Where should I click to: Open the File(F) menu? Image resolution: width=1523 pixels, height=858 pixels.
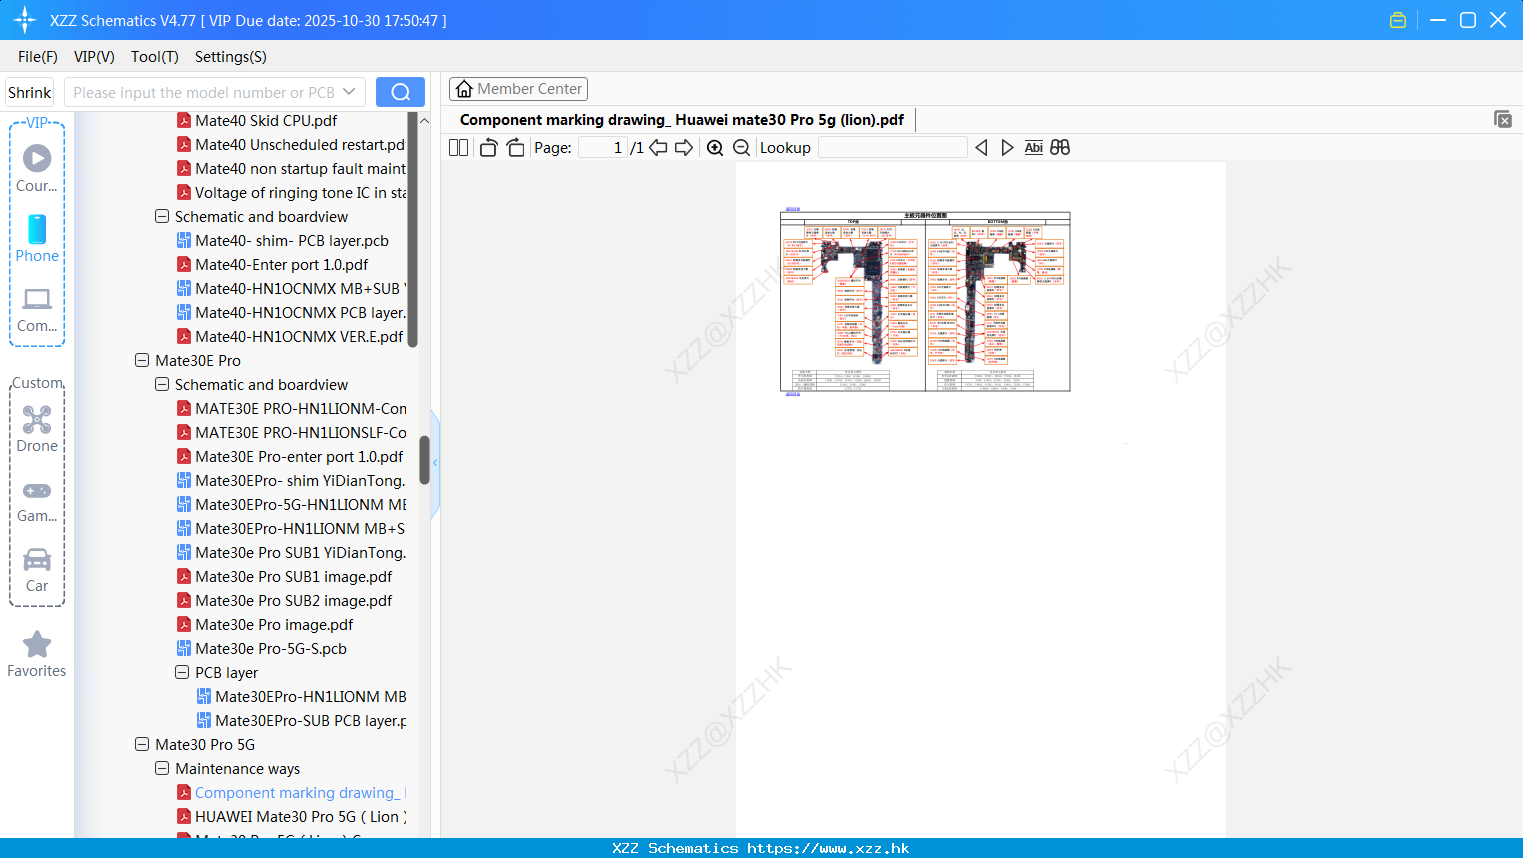tap(38, 57)
